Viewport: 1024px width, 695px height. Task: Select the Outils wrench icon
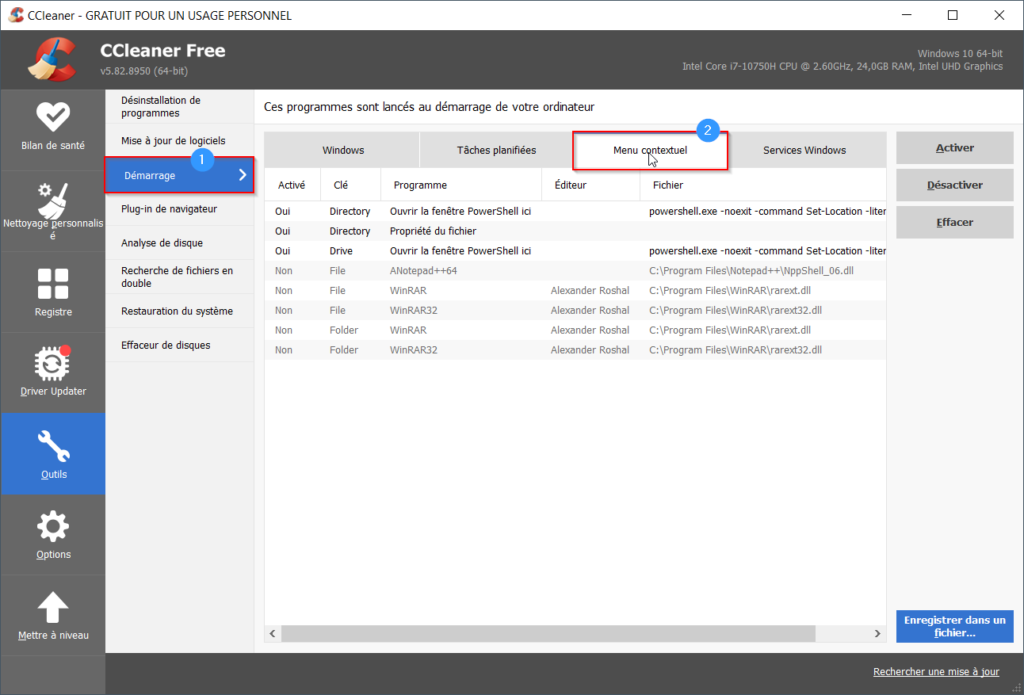53,446
